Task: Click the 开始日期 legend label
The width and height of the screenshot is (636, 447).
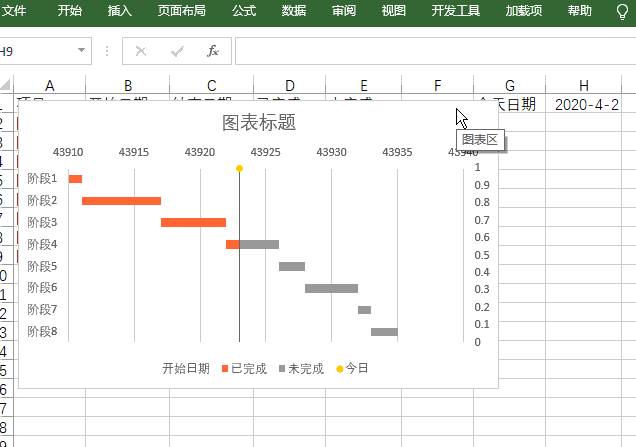Action: click(x=186, y=368)
